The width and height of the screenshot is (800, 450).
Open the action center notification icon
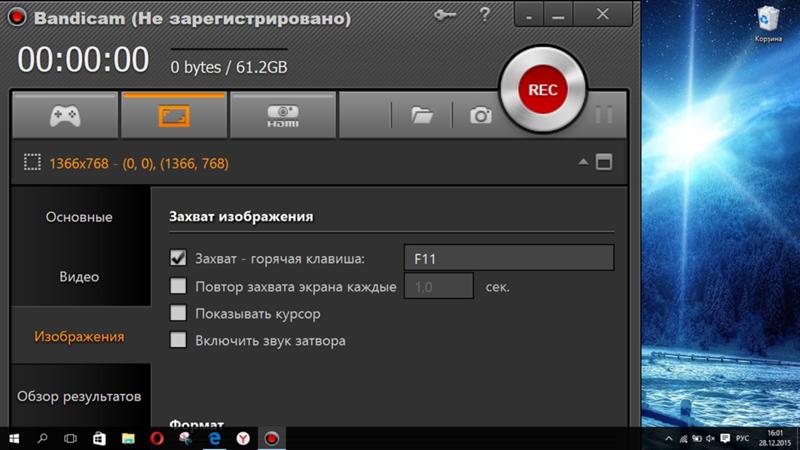[x=725, y=439]
